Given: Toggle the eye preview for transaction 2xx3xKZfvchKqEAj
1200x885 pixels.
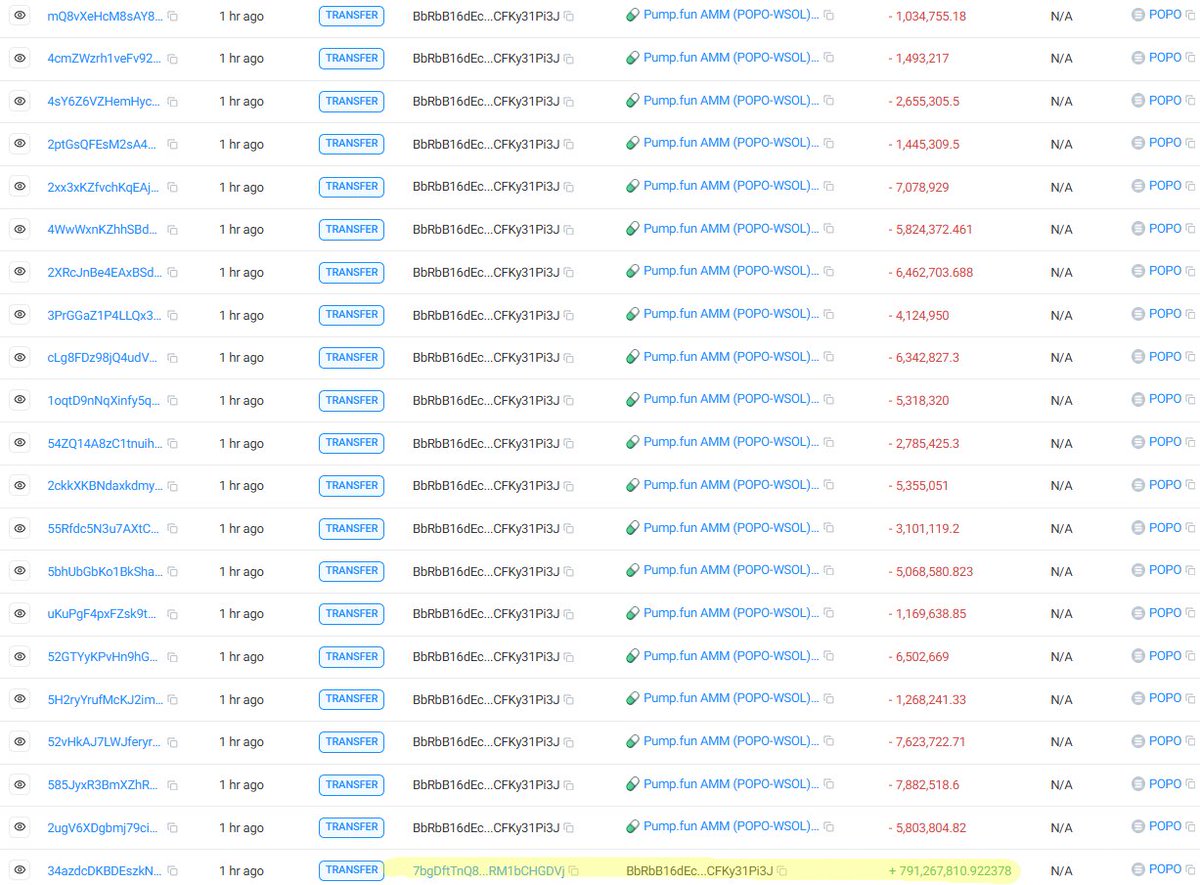Looking at the screenshot, I should 19,186.
